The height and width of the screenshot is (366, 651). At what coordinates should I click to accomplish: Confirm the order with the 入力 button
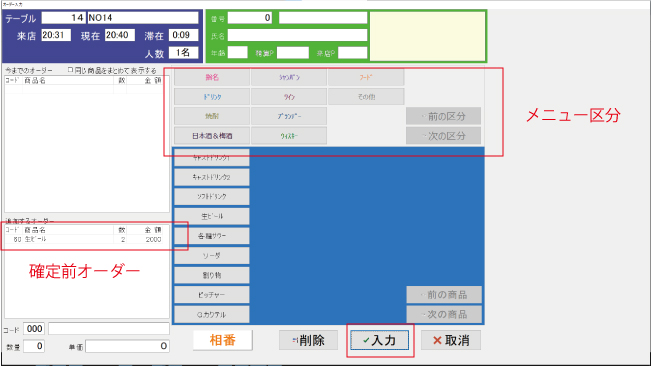(x=379, y=340)
